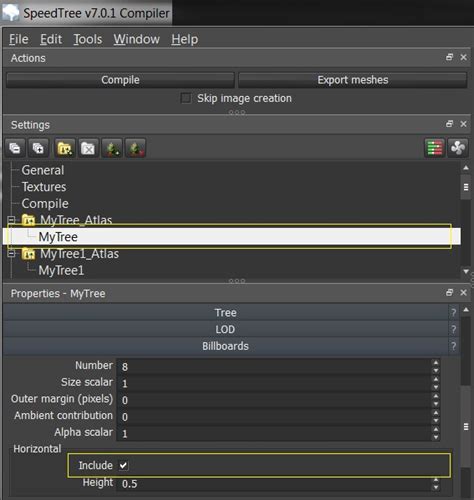Decrease Size scalar with stepper down arrow
Viewport: 474px width, 500px height.
(x=436, y=387)
